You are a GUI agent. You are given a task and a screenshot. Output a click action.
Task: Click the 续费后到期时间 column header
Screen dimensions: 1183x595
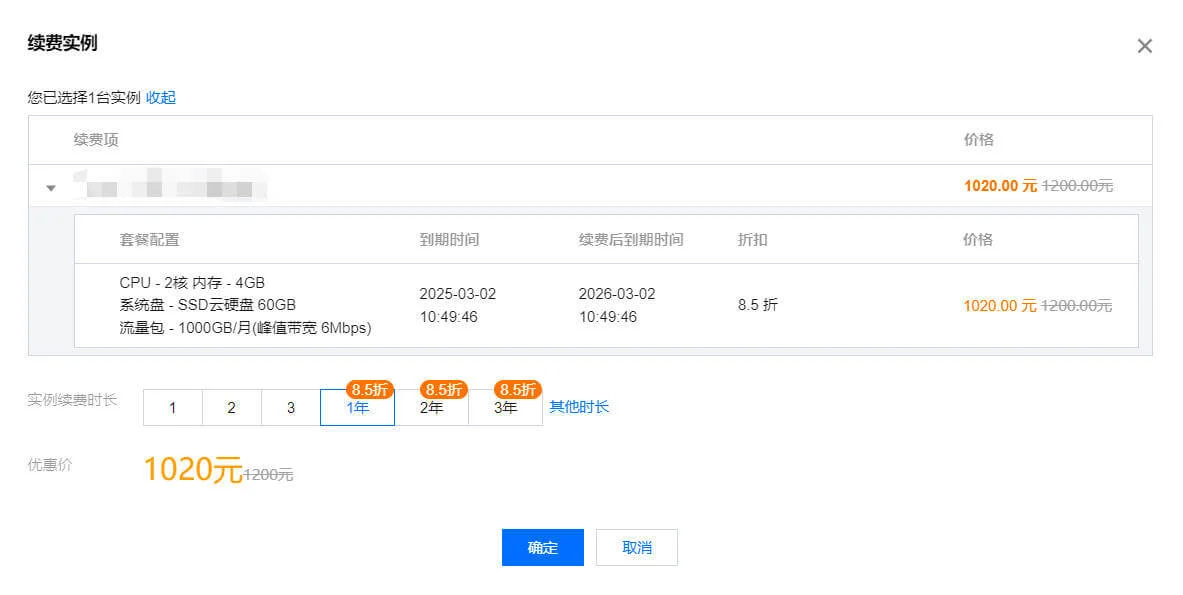coord(631,240)
